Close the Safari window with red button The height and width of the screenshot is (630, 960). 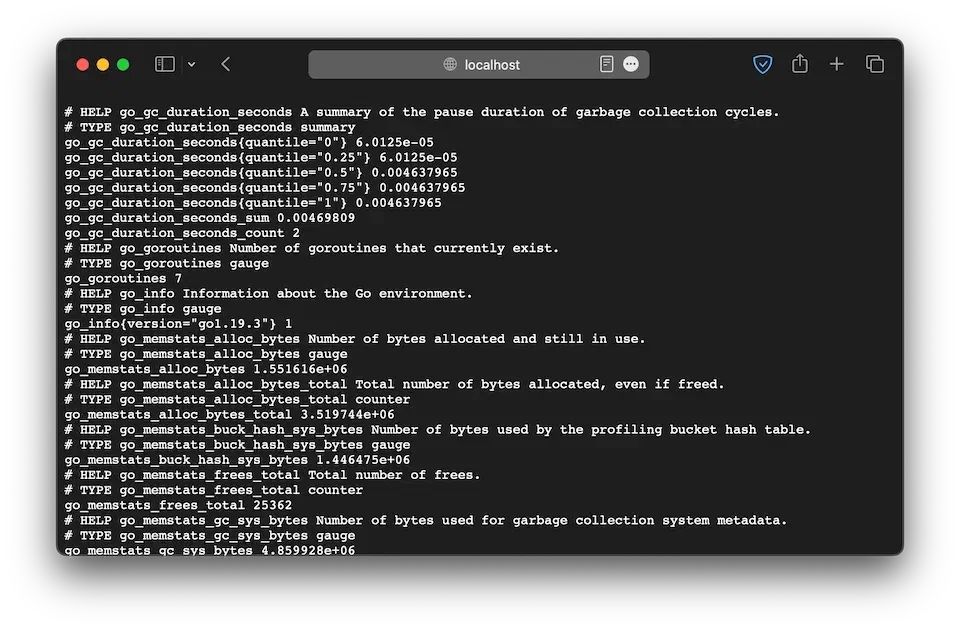pos(83,65)
